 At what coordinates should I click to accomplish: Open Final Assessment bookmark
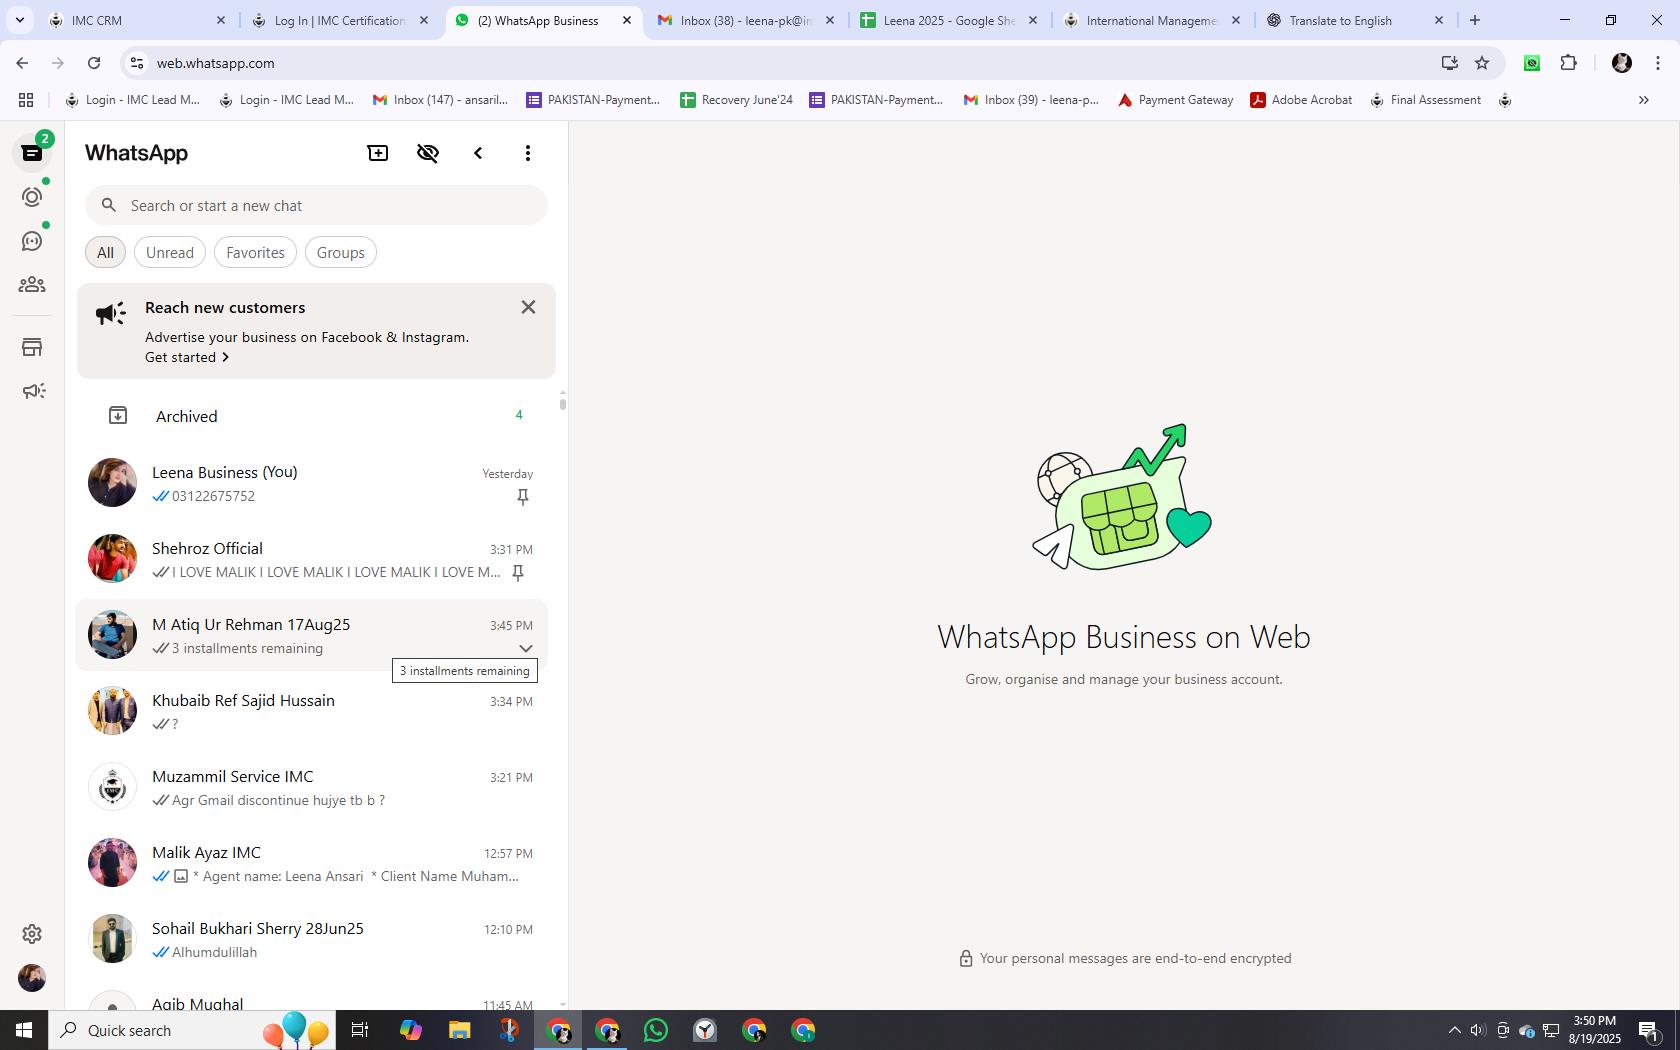1425,100
